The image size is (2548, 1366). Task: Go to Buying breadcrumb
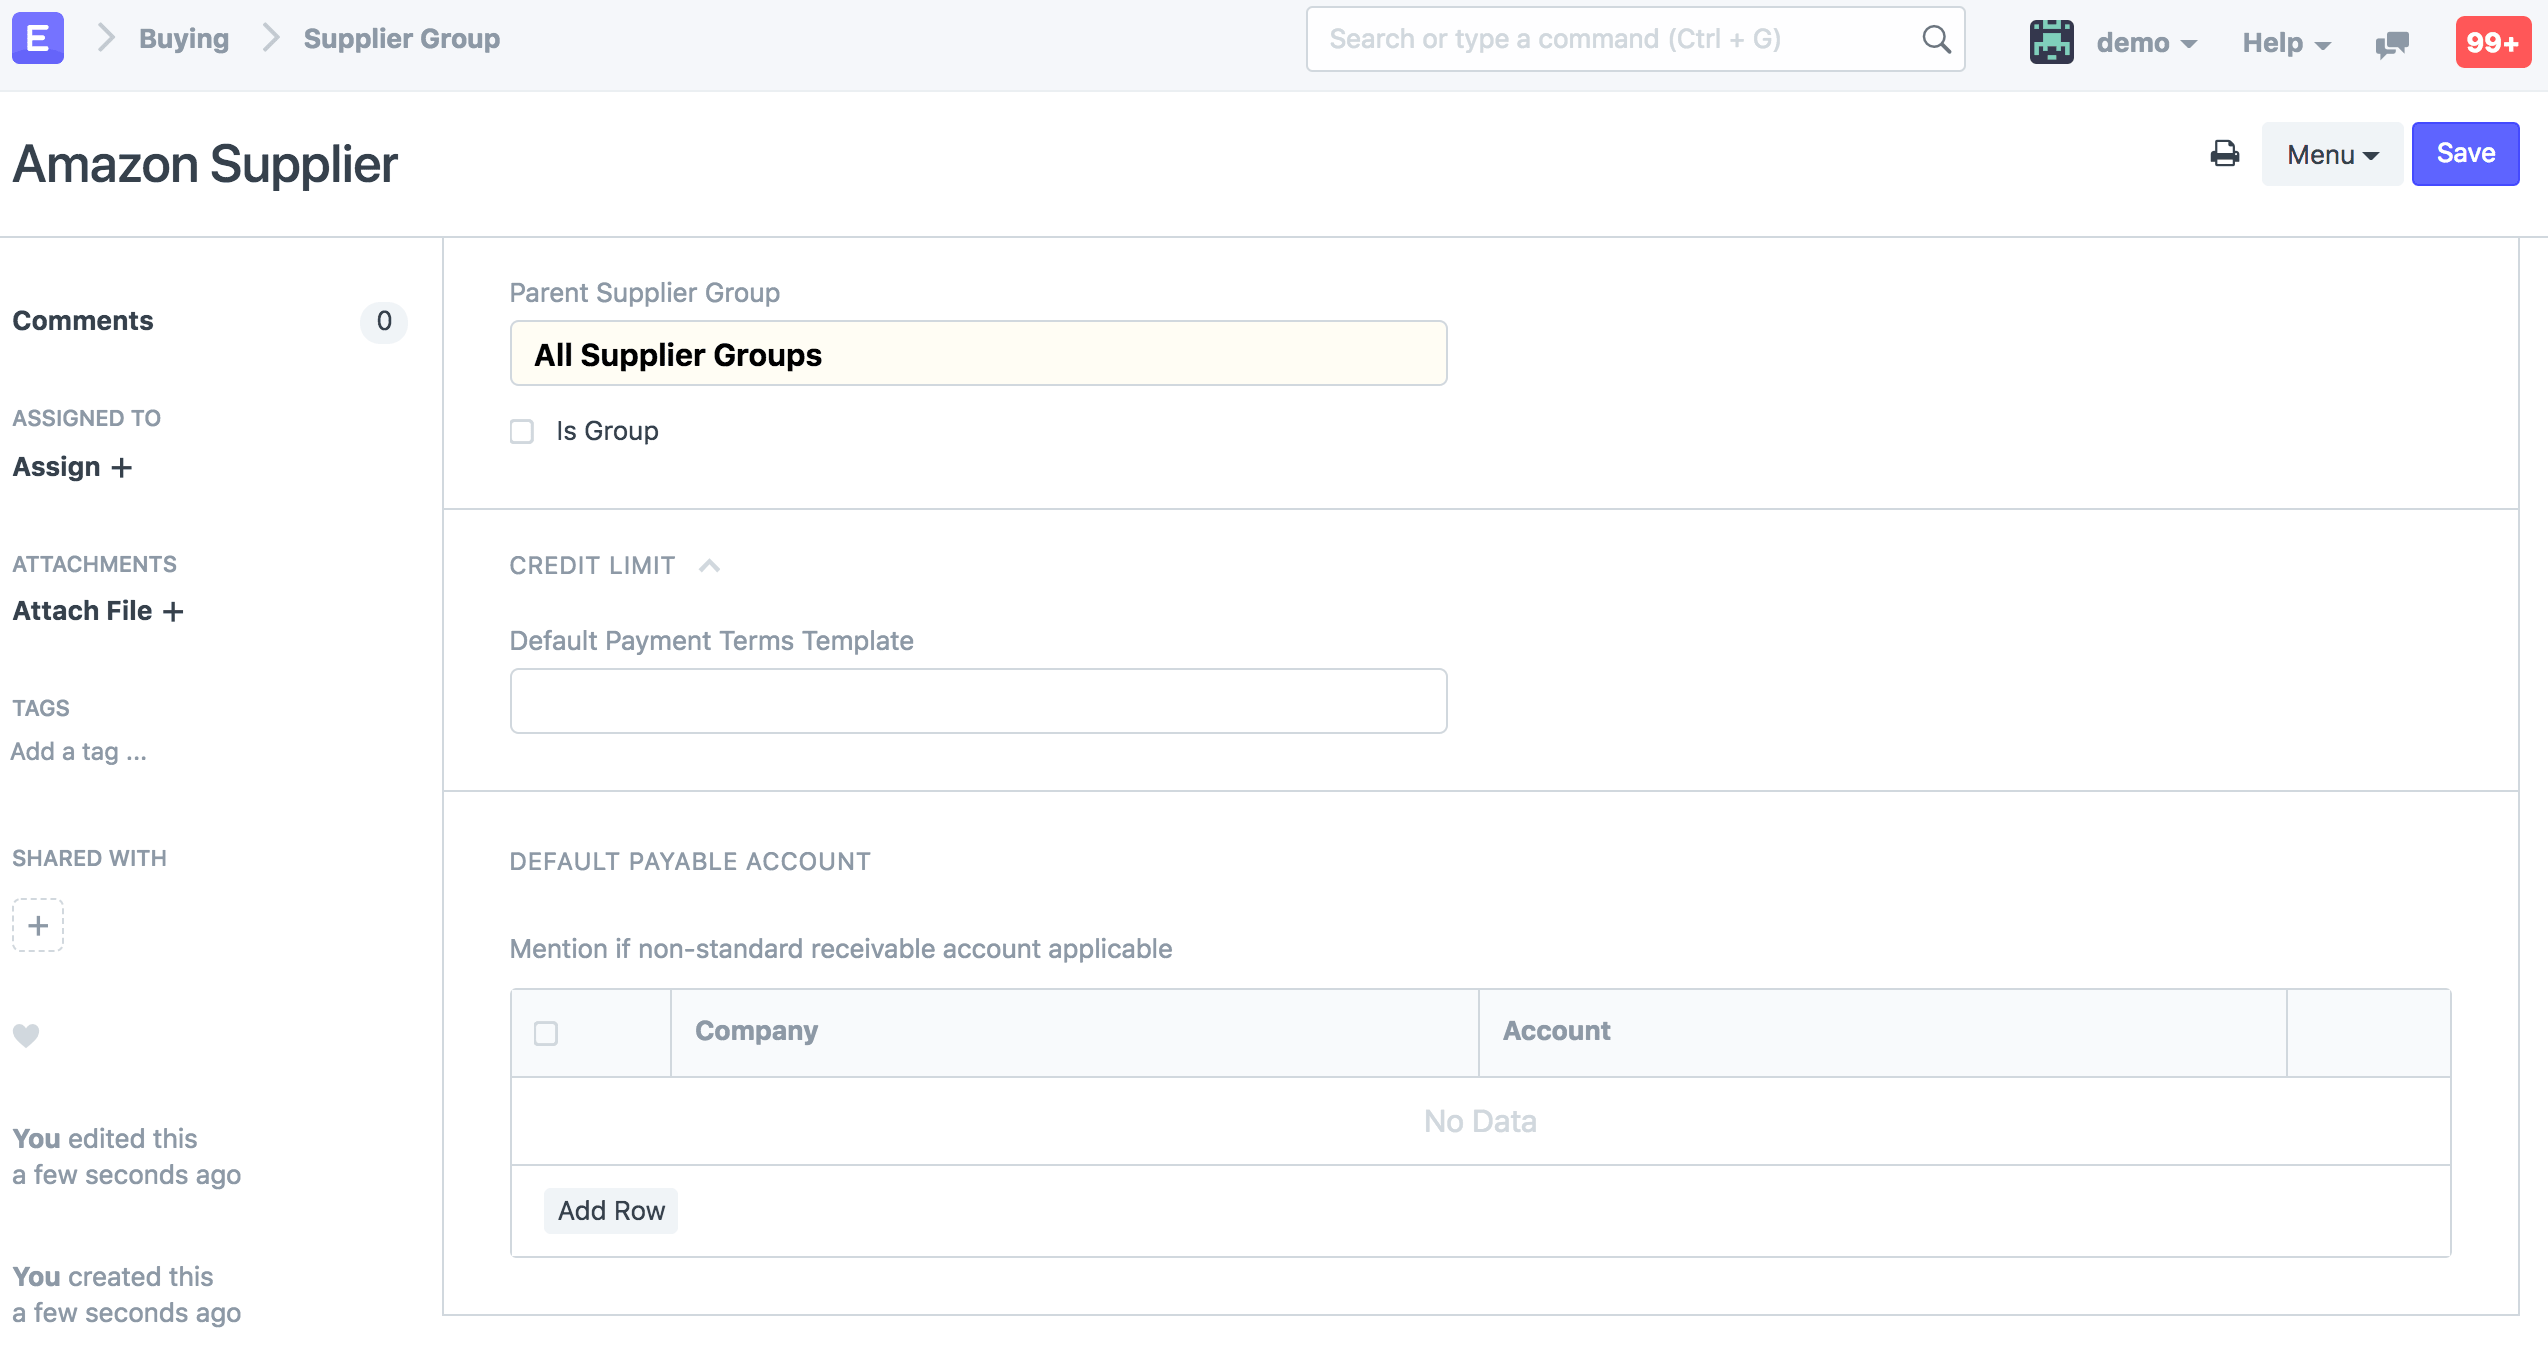pyautogui.click(x=184, y=39)
